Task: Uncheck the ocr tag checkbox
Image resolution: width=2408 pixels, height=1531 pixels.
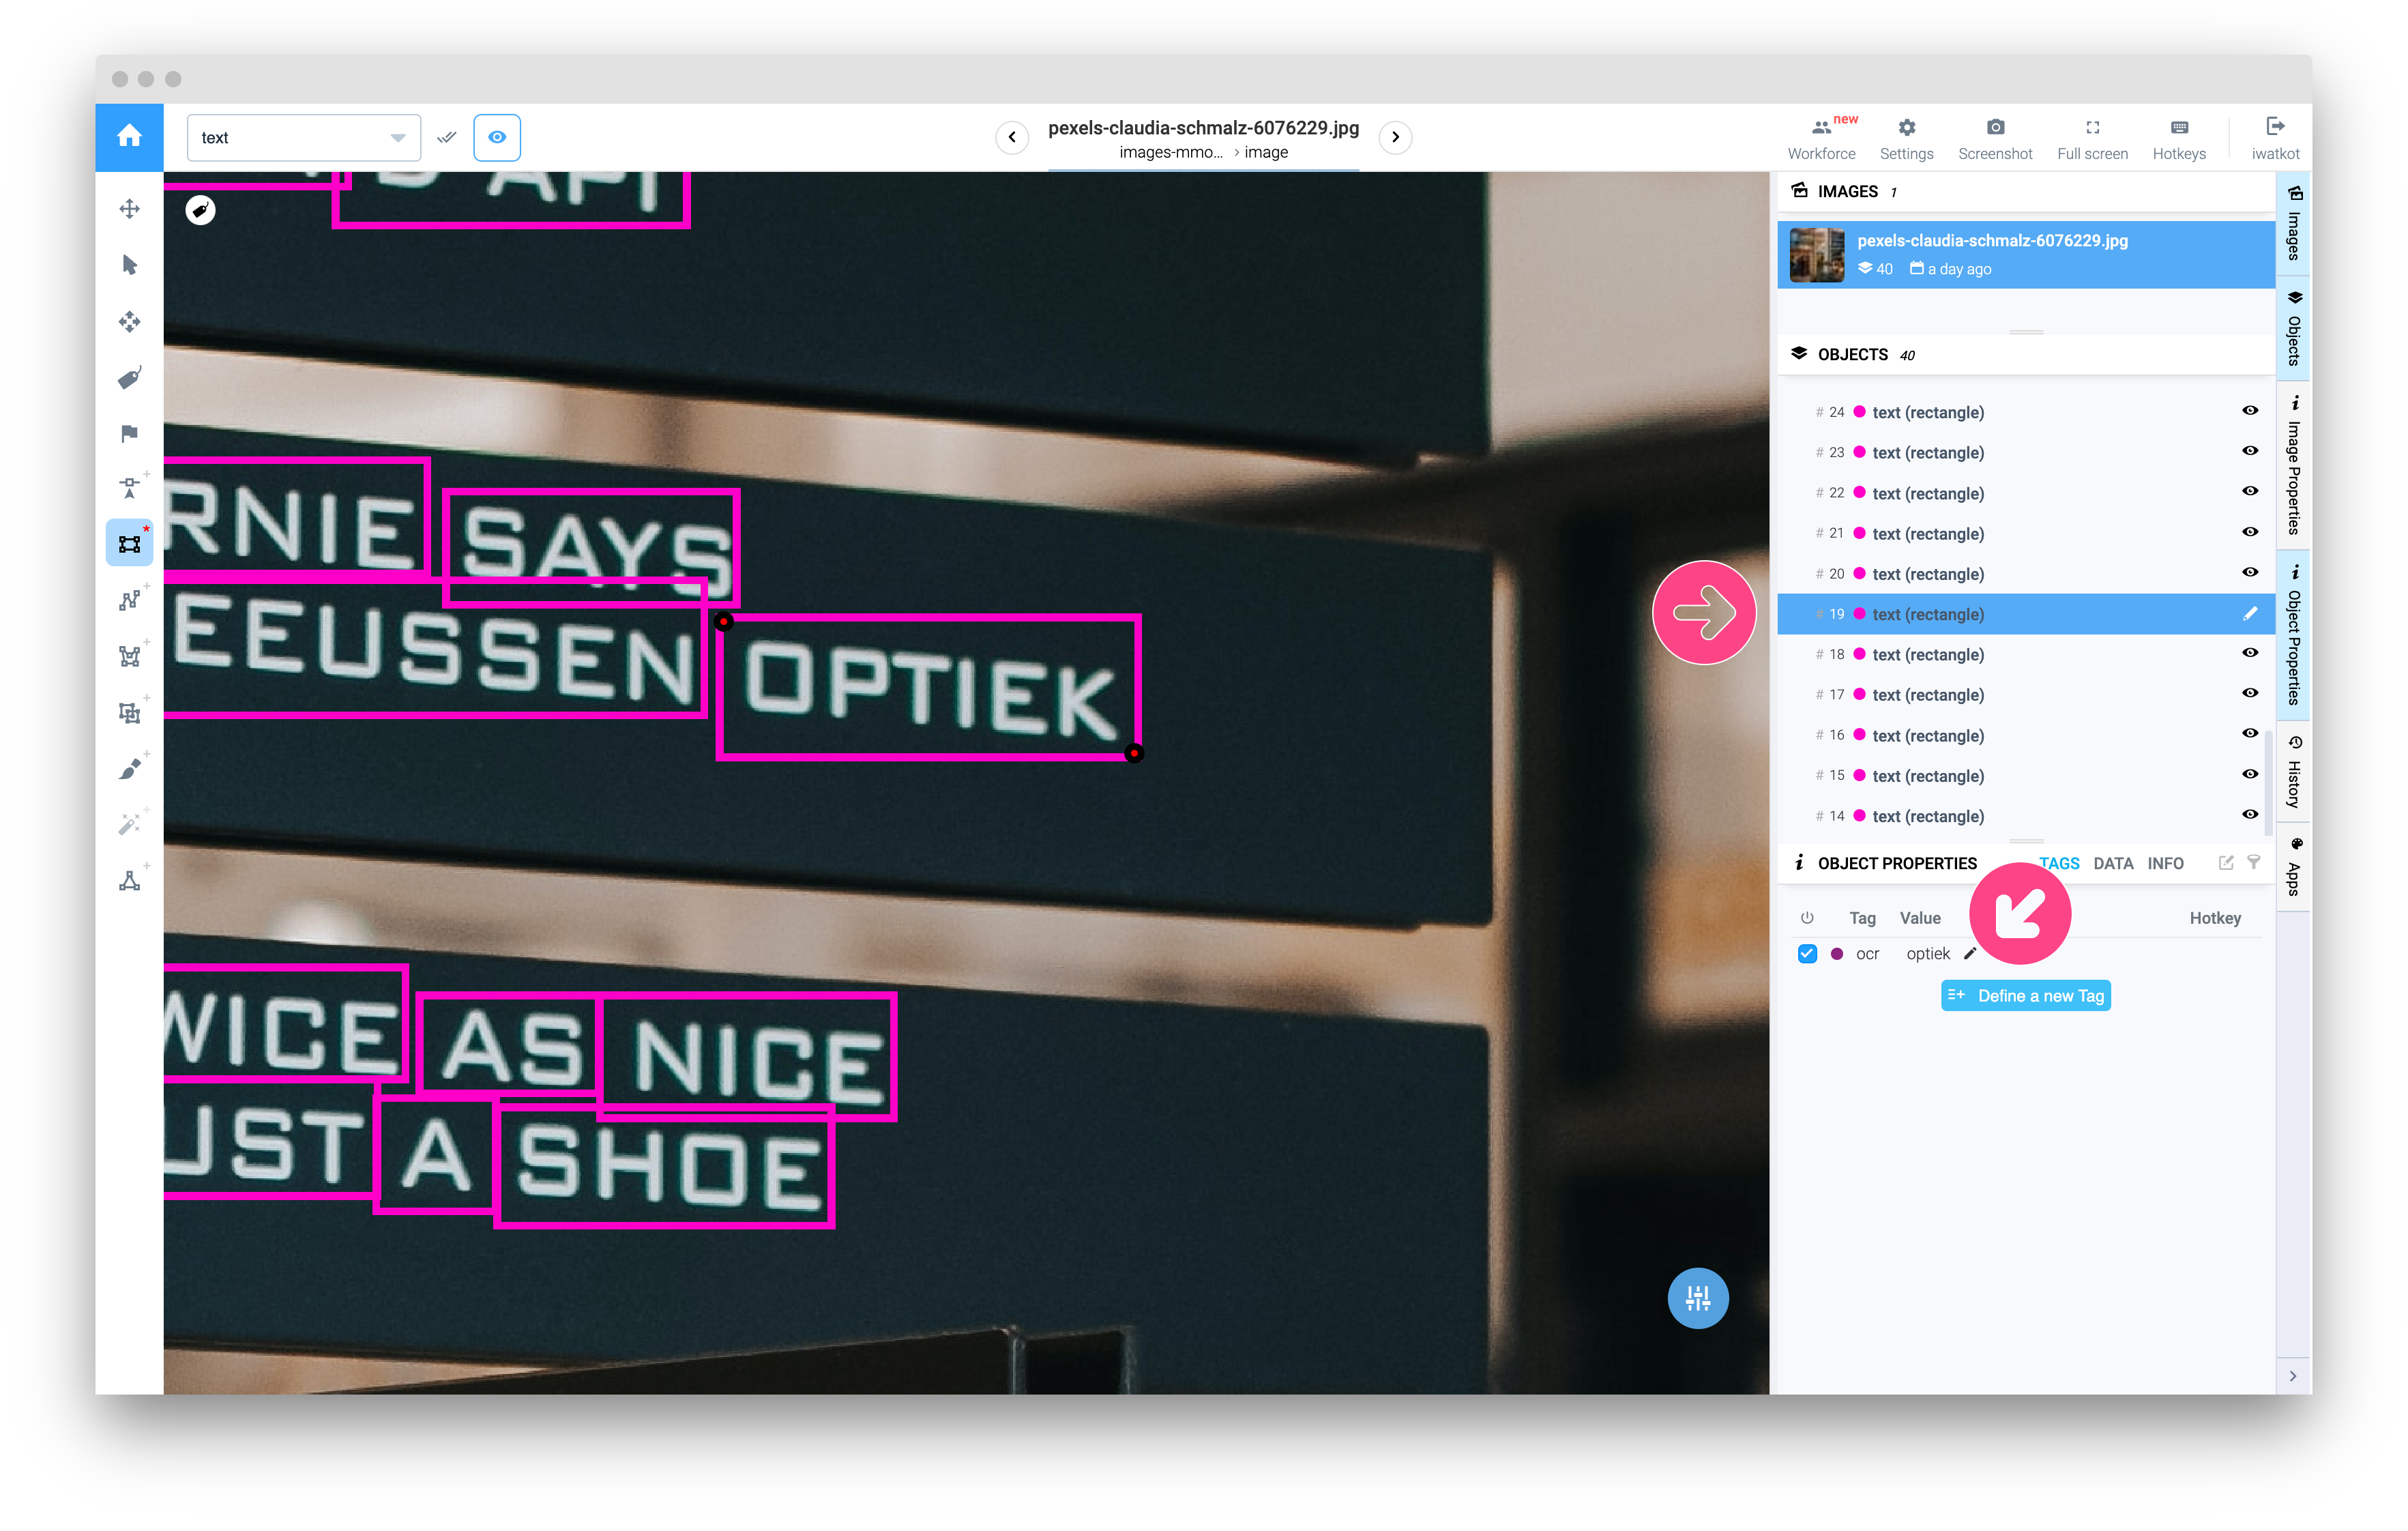Action: pos(1806,954)
